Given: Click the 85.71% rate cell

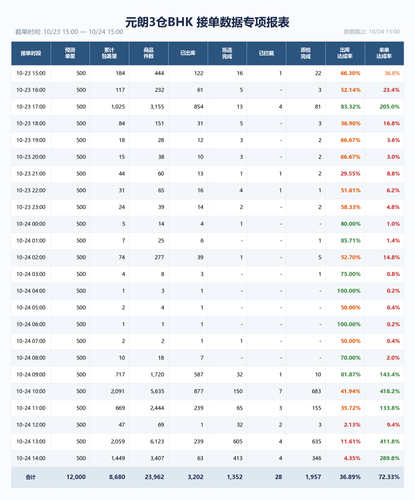Looking at the screenshot, I should tap(351, 241).
